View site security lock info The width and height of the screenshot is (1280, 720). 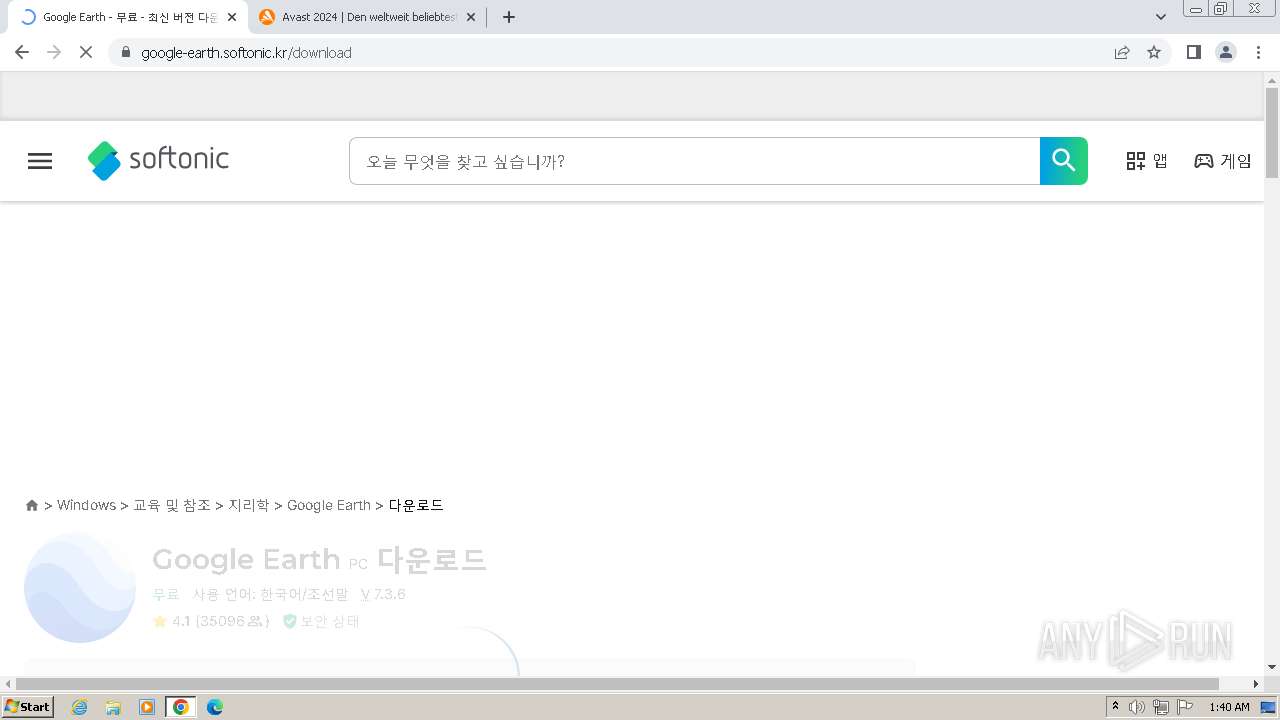pyautogui.click(x=126, y=52)
